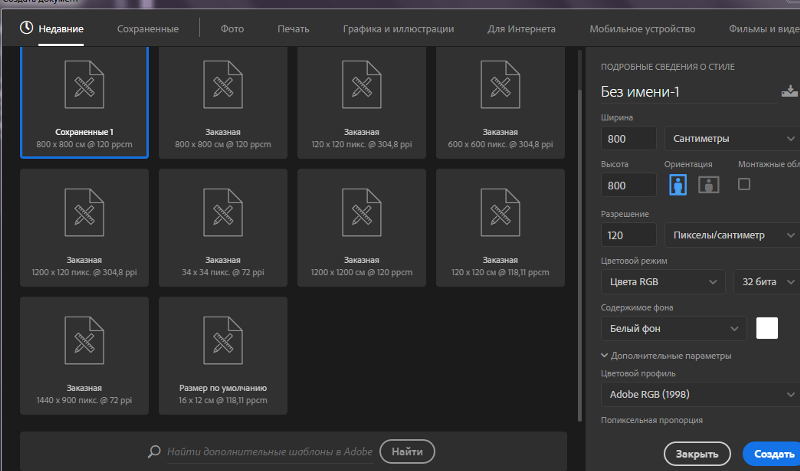Click Высота height input field
The height and width of the screenshot is (471, 800).
(x=629, y=185)
